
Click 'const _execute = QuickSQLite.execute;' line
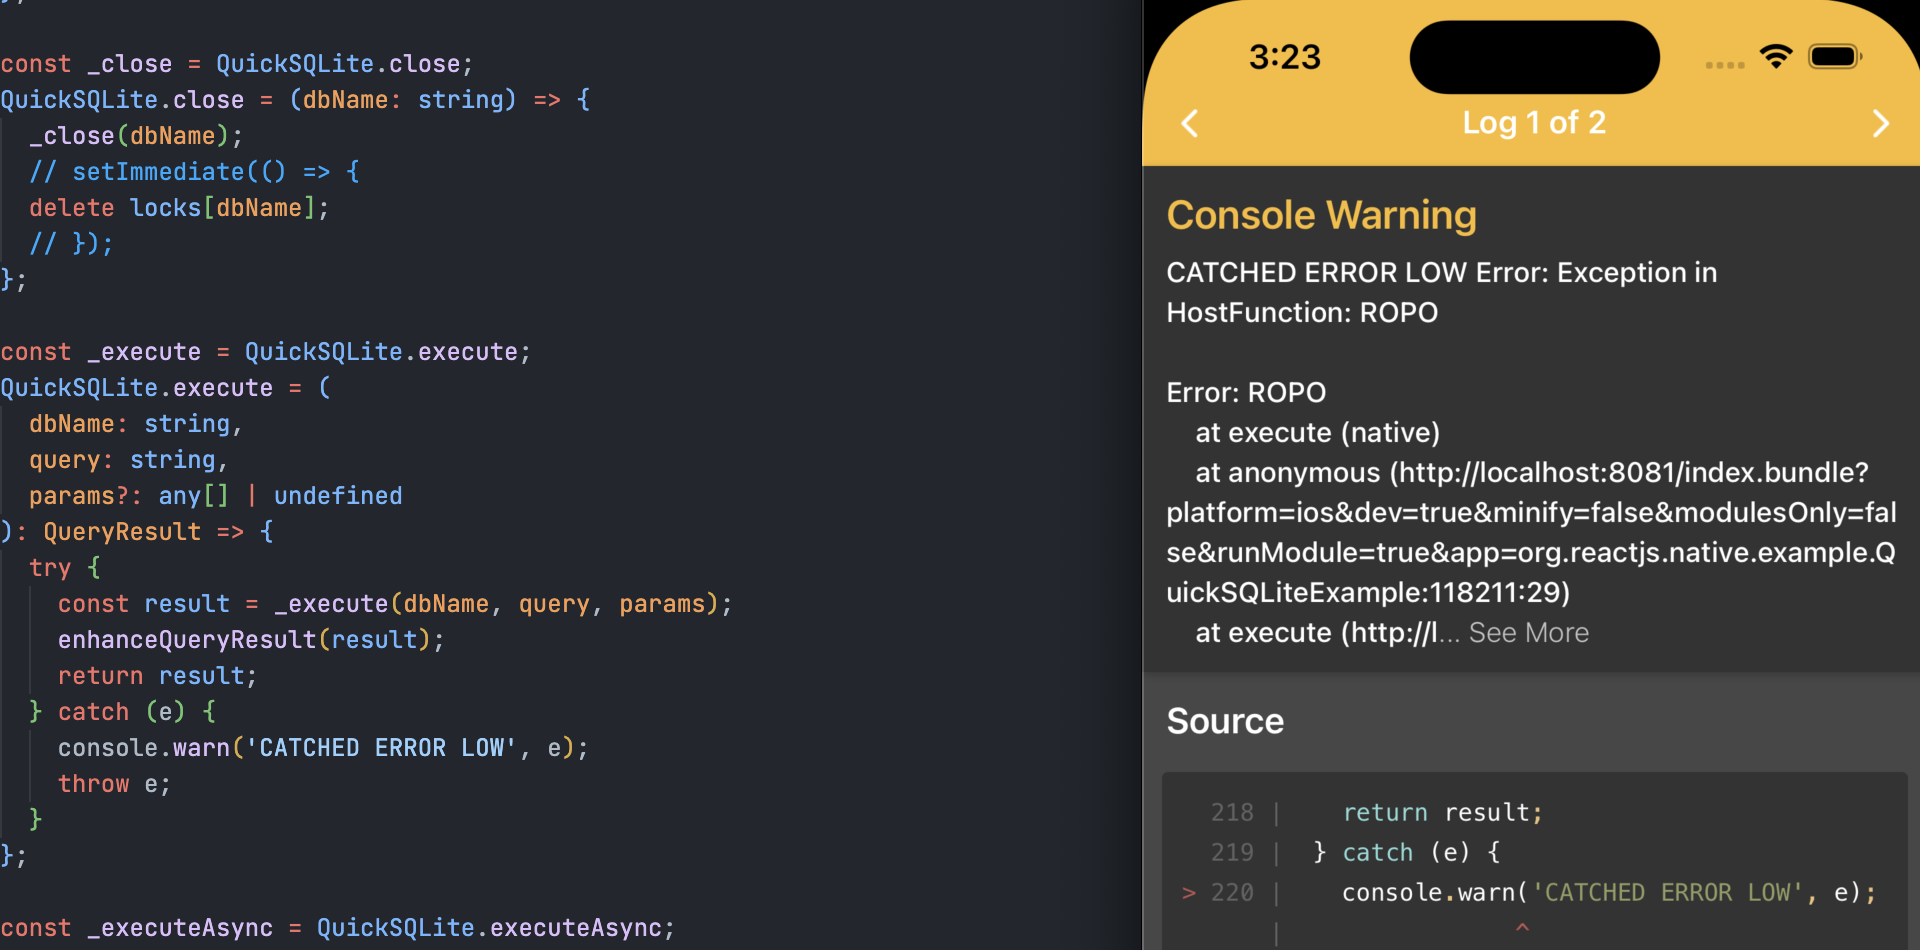[x=266, y=352]
